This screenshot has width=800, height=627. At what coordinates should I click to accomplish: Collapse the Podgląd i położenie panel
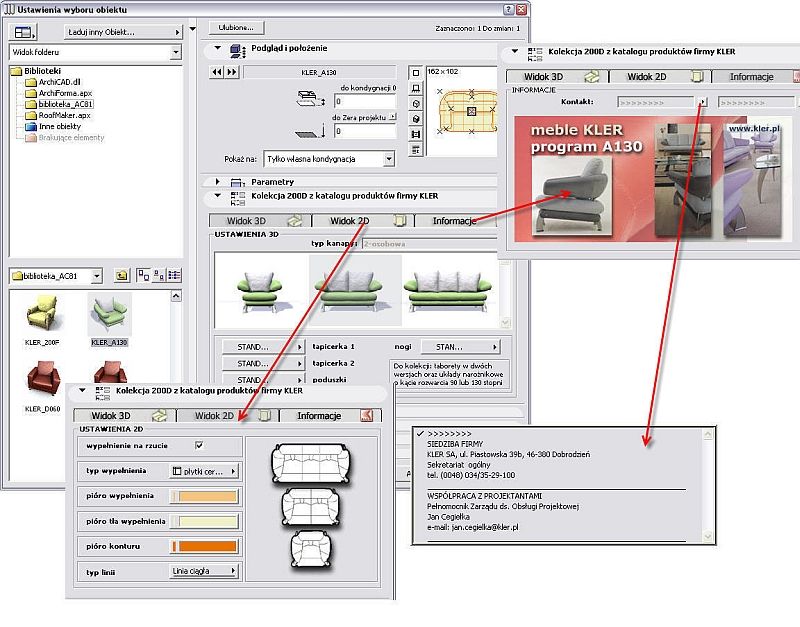click(217, 48)
